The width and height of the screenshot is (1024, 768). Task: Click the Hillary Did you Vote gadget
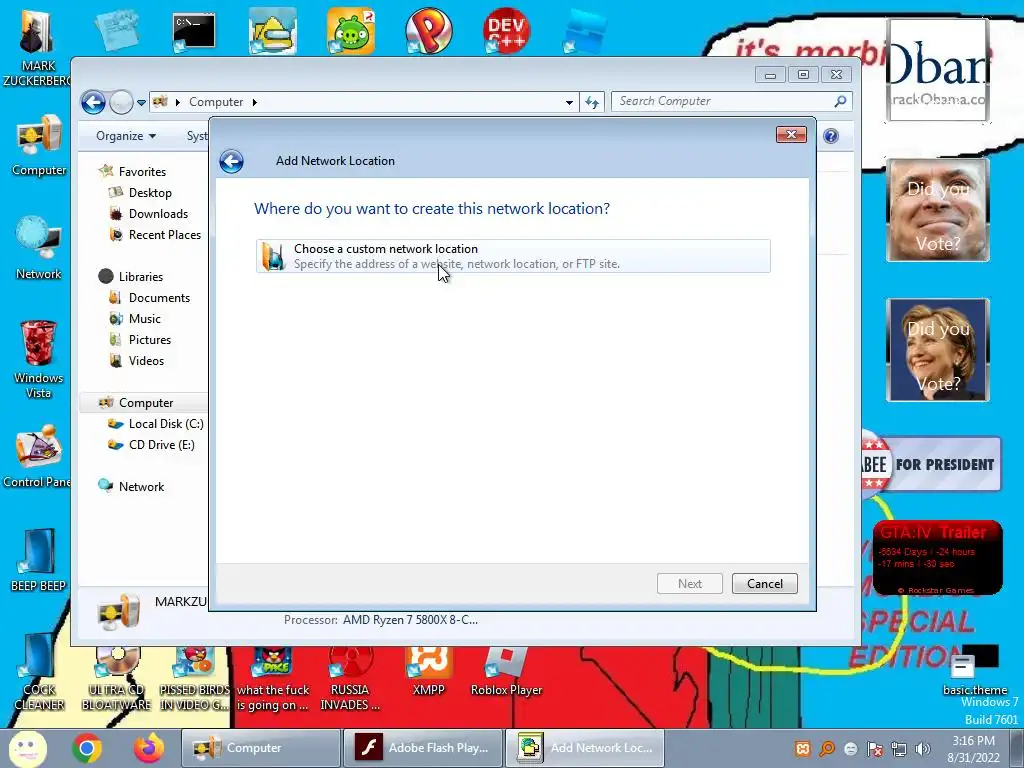pyautogui.click(x=938, y=350)
